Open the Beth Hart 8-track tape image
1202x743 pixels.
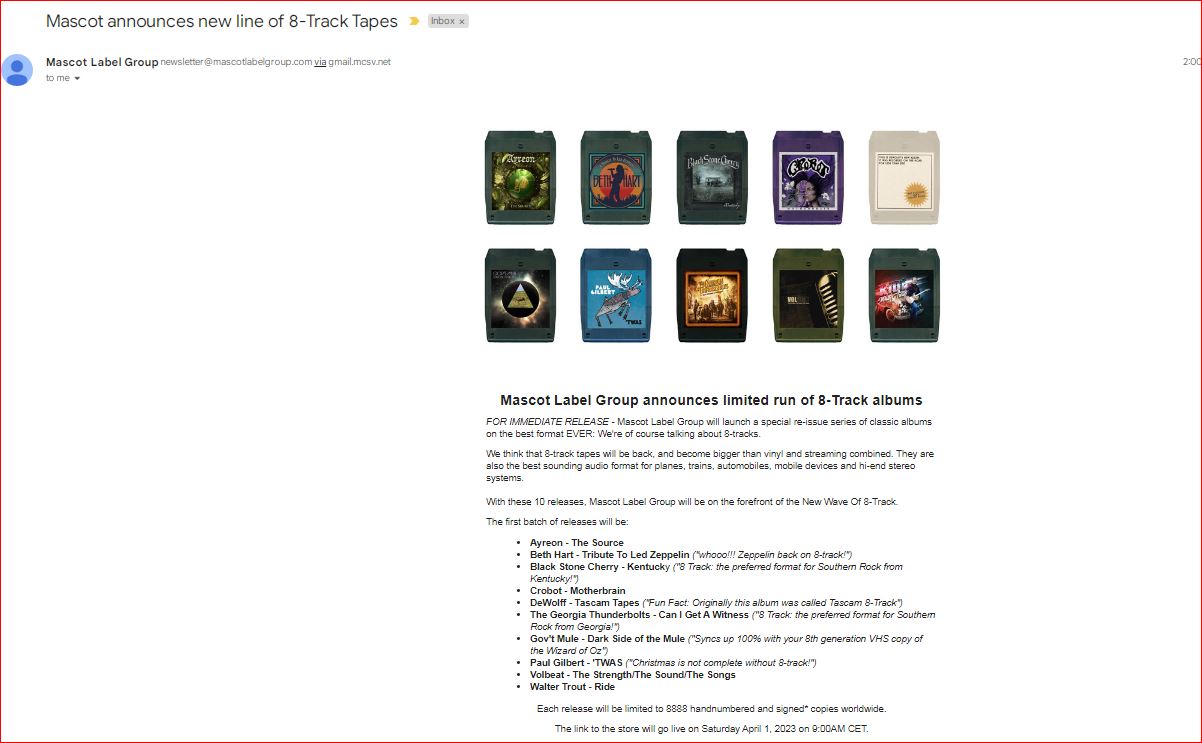616,178
